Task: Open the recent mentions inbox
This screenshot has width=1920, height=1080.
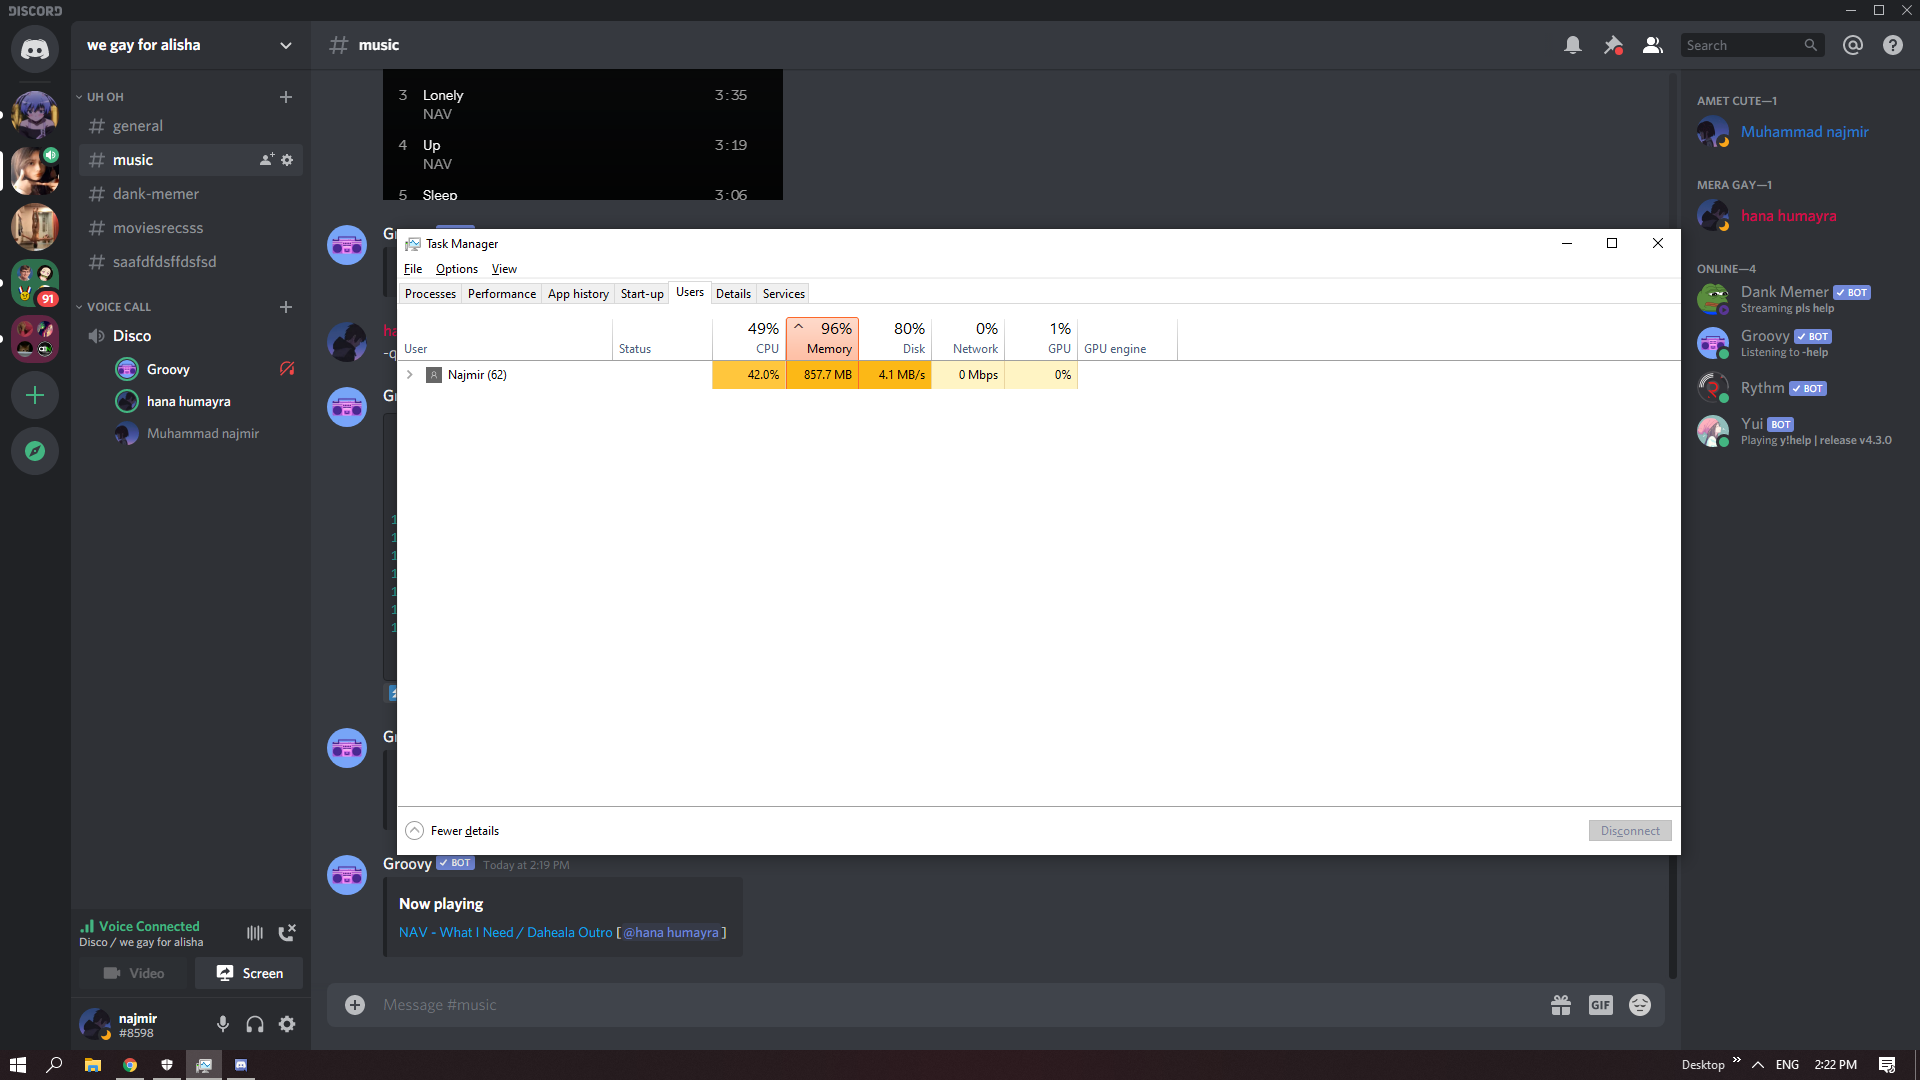Action: pyautogui.click(x=1852, y=45)
